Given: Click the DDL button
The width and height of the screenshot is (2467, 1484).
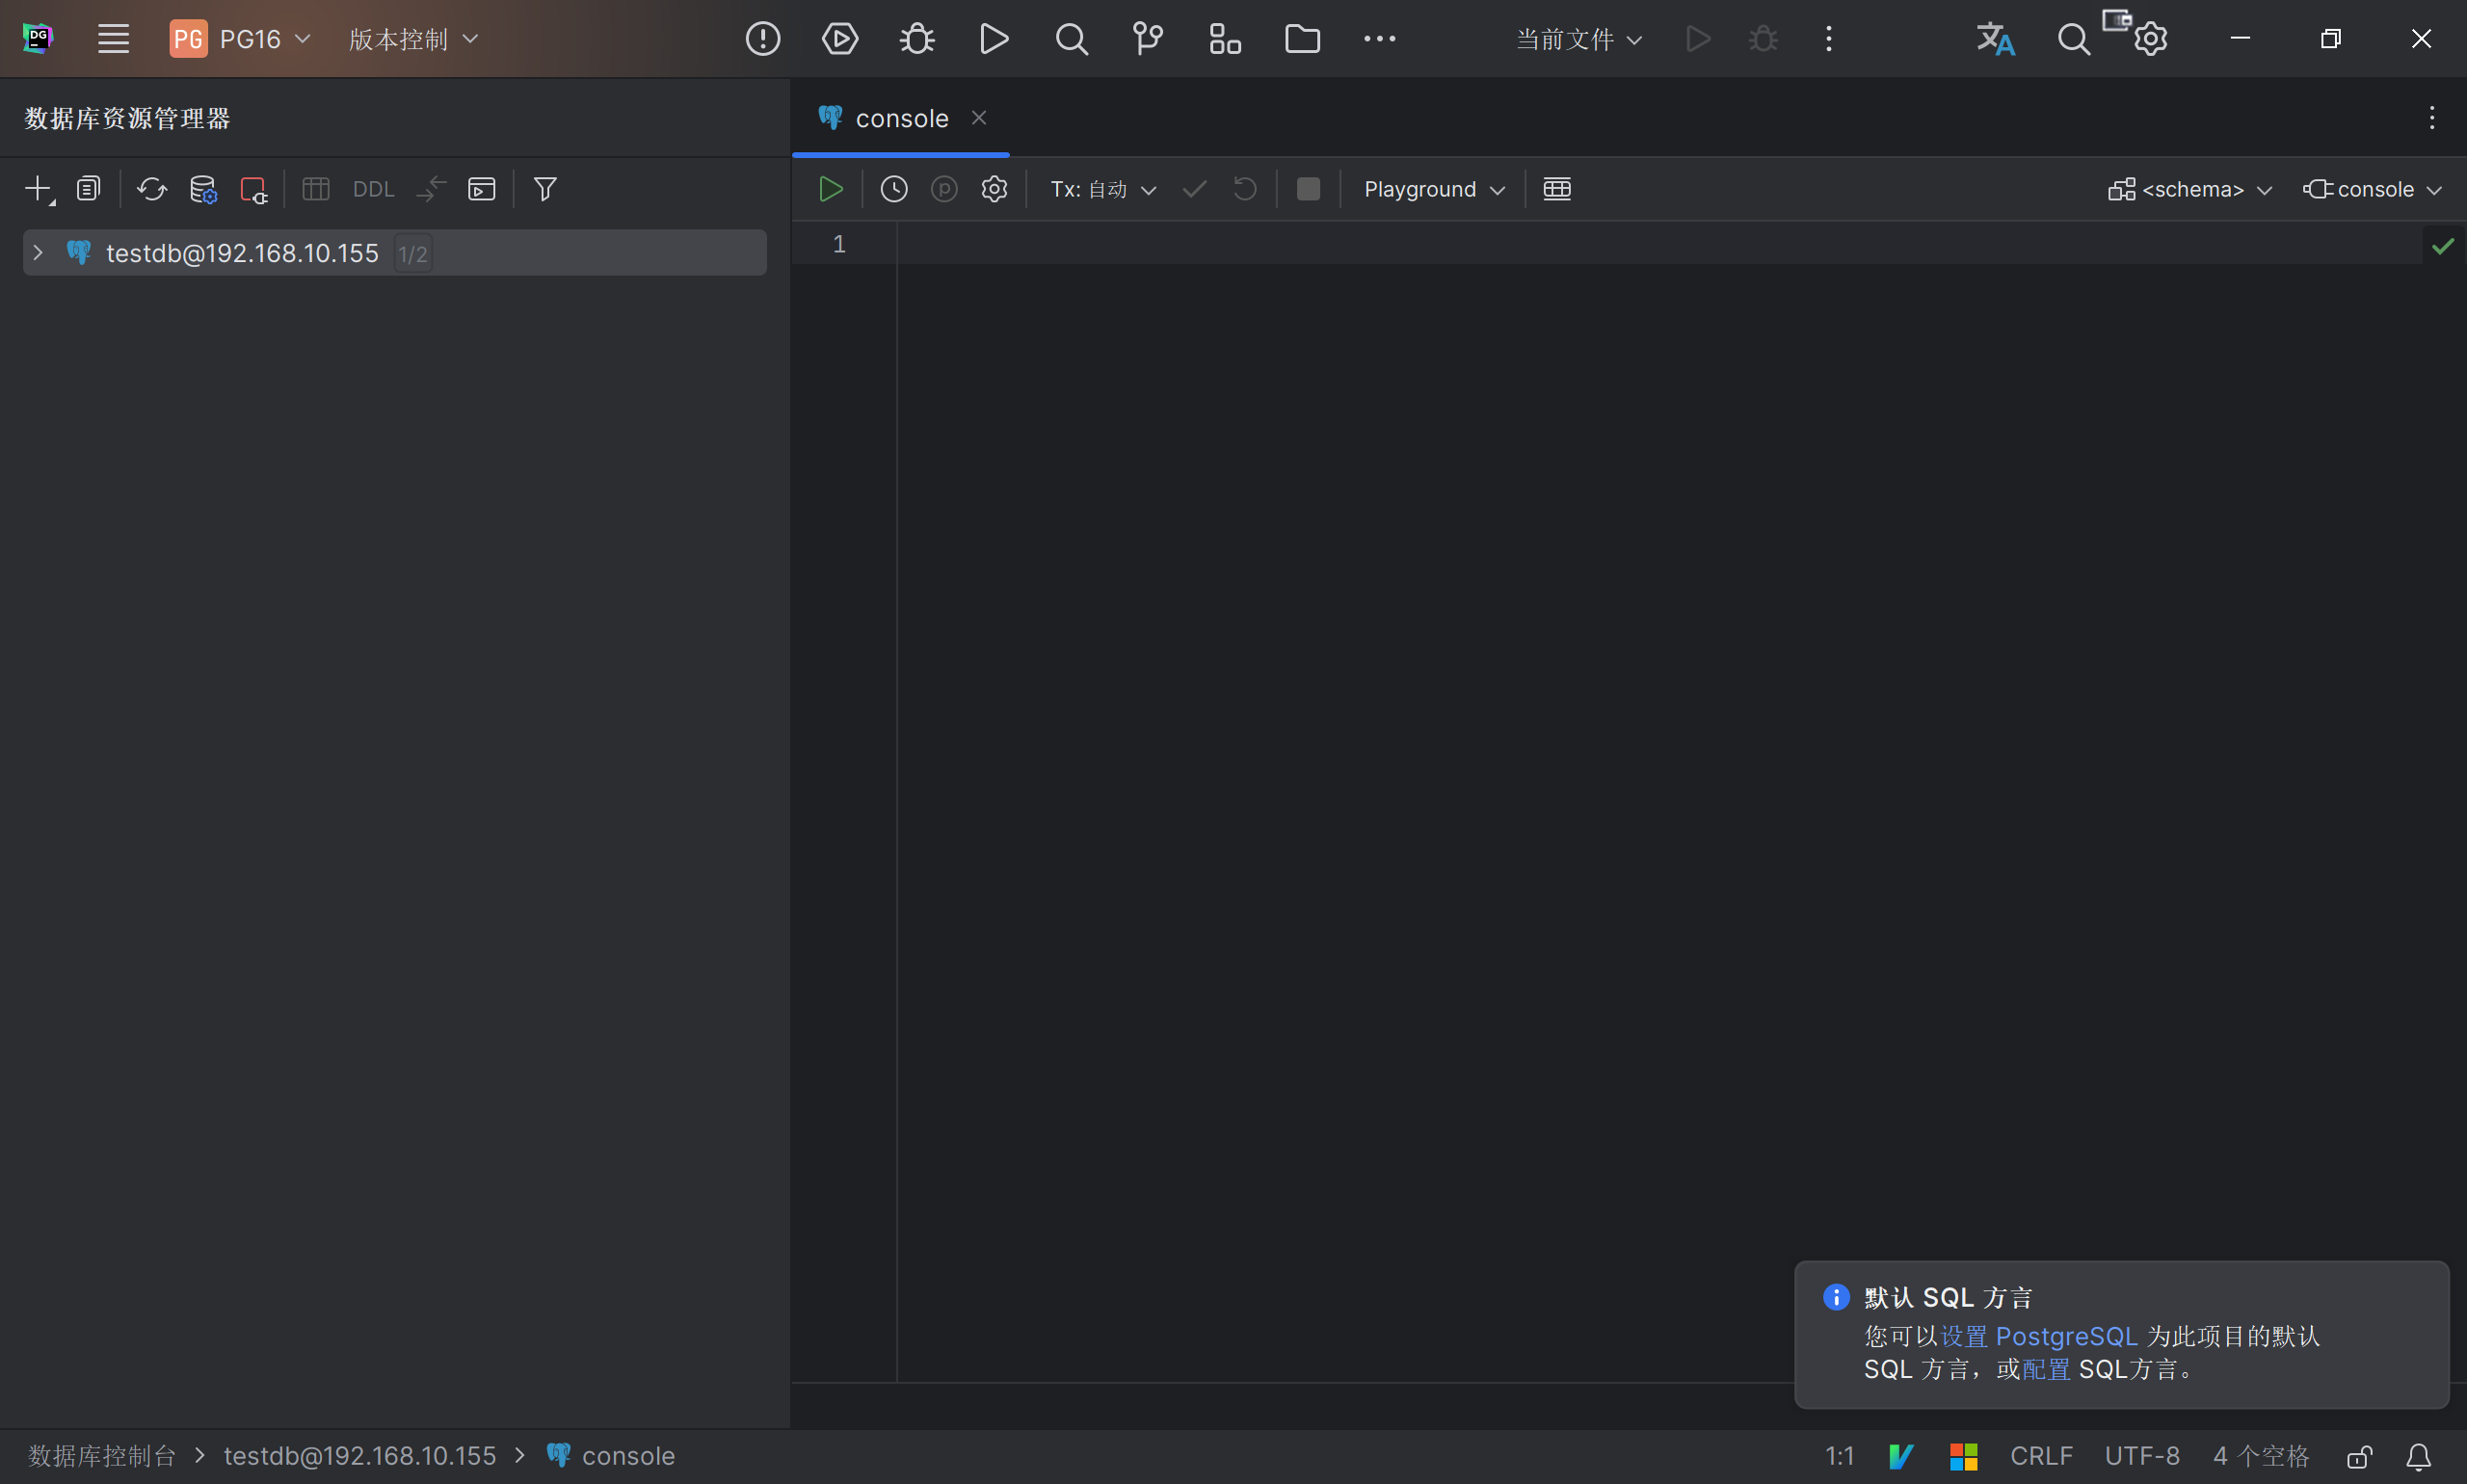Looking at the screenshot, I should pyautogui.click(x=374, y=189).
